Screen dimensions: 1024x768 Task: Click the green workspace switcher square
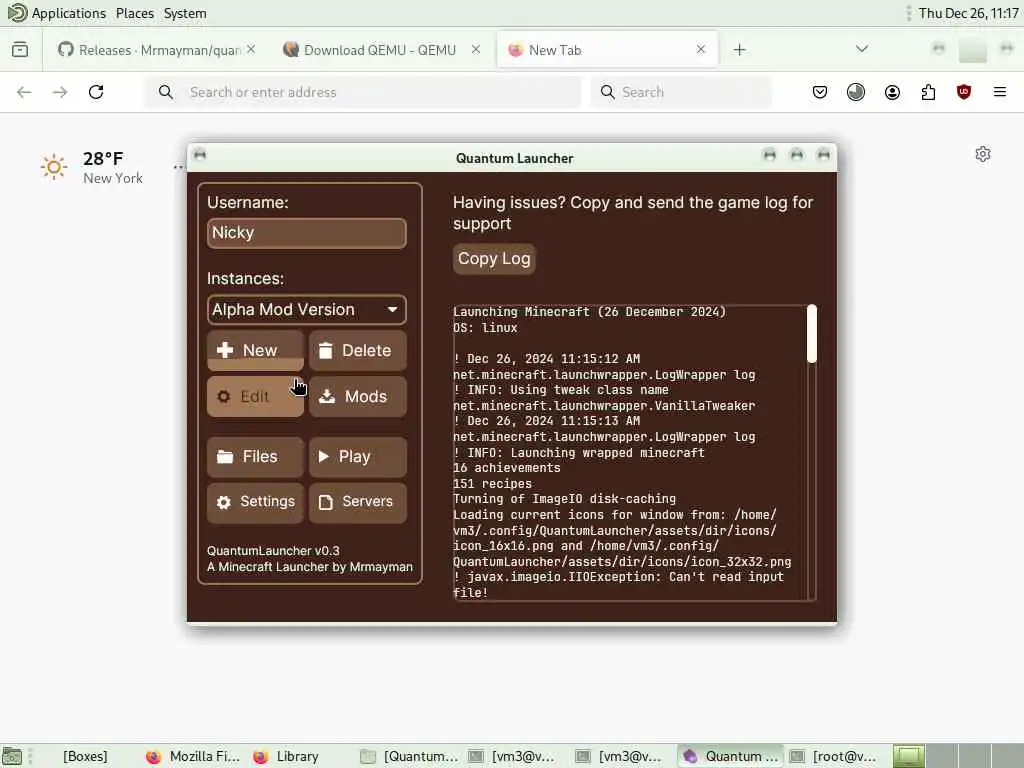tap(908, 756)
